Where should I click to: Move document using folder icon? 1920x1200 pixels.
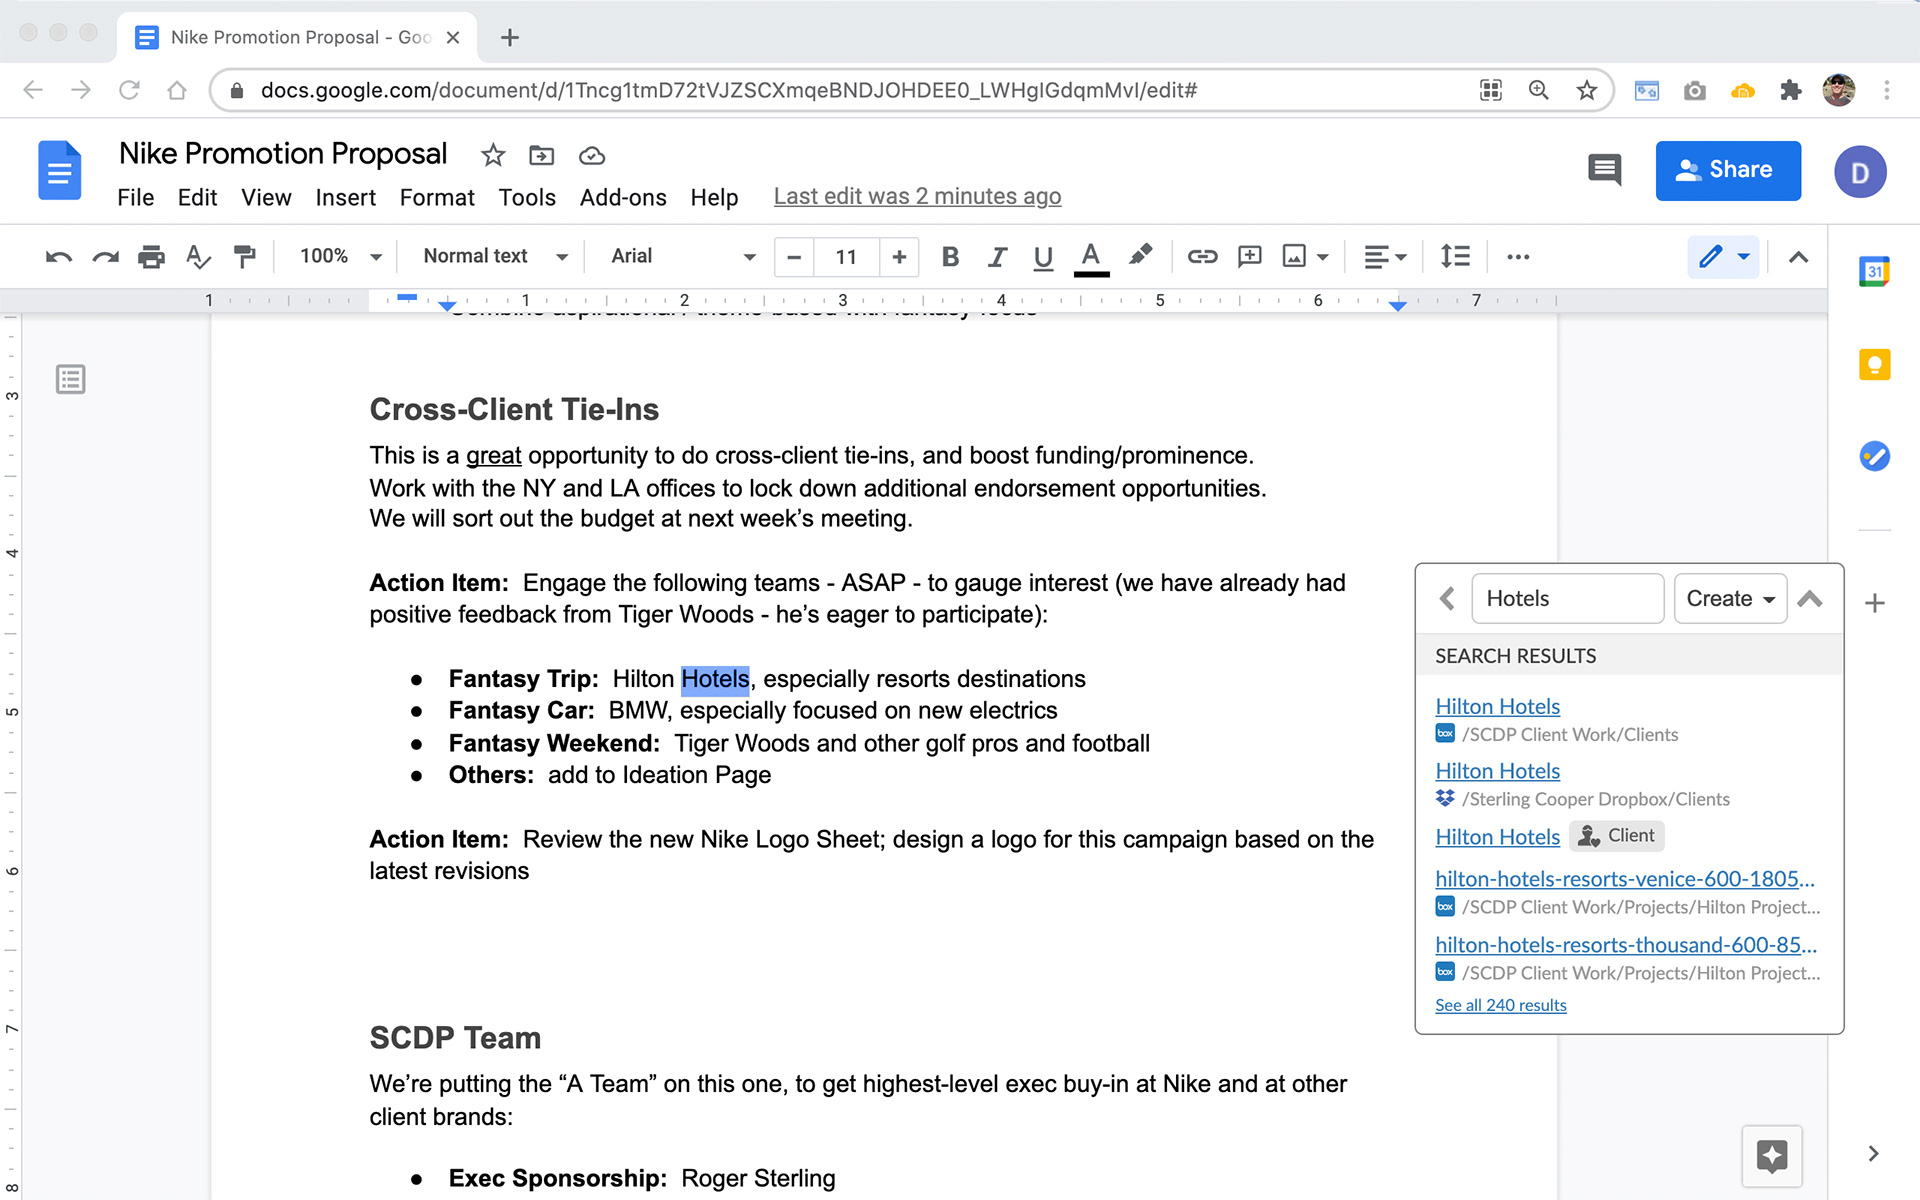coord(541,155)
